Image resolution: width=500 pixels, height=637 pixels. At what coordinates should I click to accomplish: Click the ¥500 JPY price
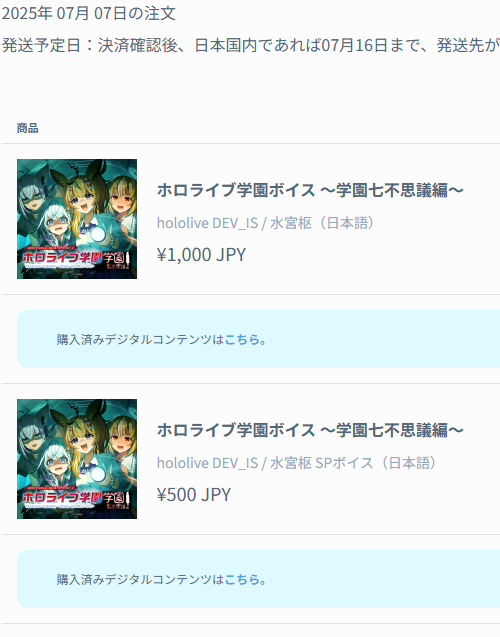(x=194, y=494)
